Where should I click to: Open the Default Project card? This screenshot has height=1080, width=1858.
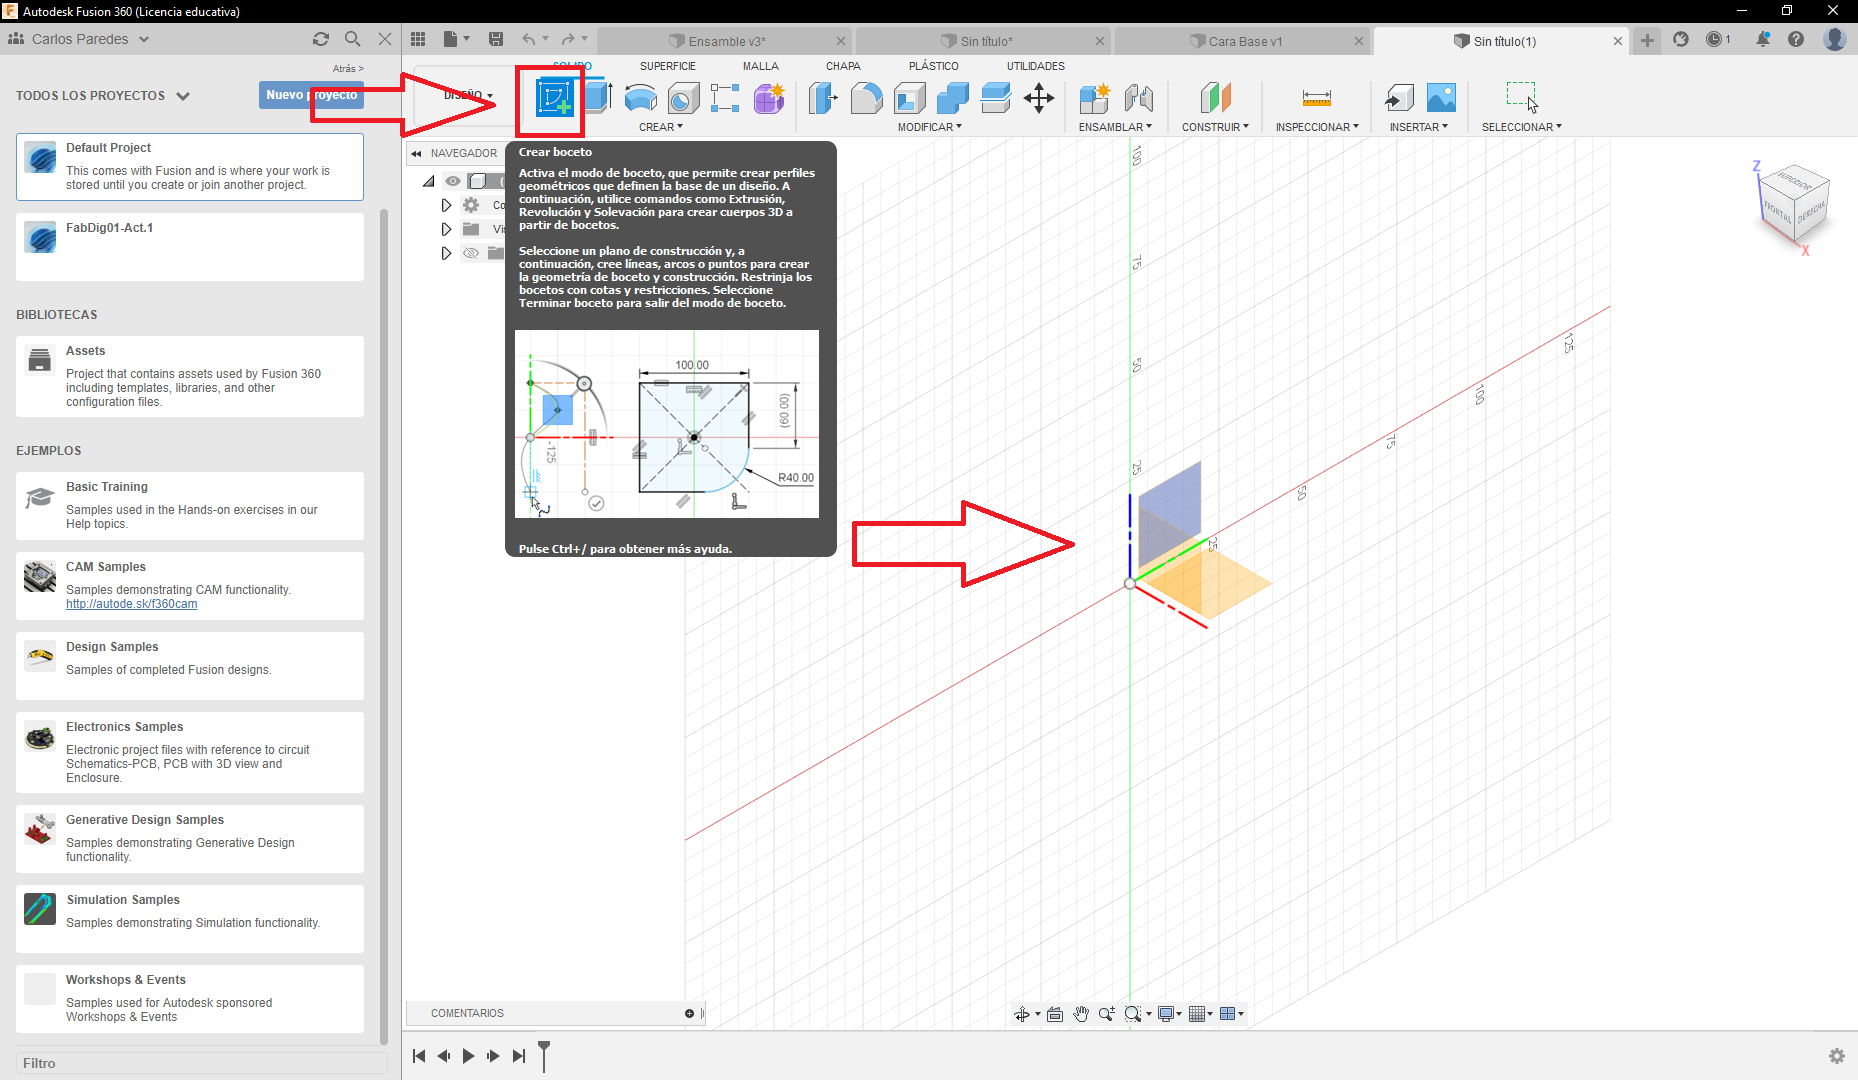pyautogui.click(x=190, y=167)
